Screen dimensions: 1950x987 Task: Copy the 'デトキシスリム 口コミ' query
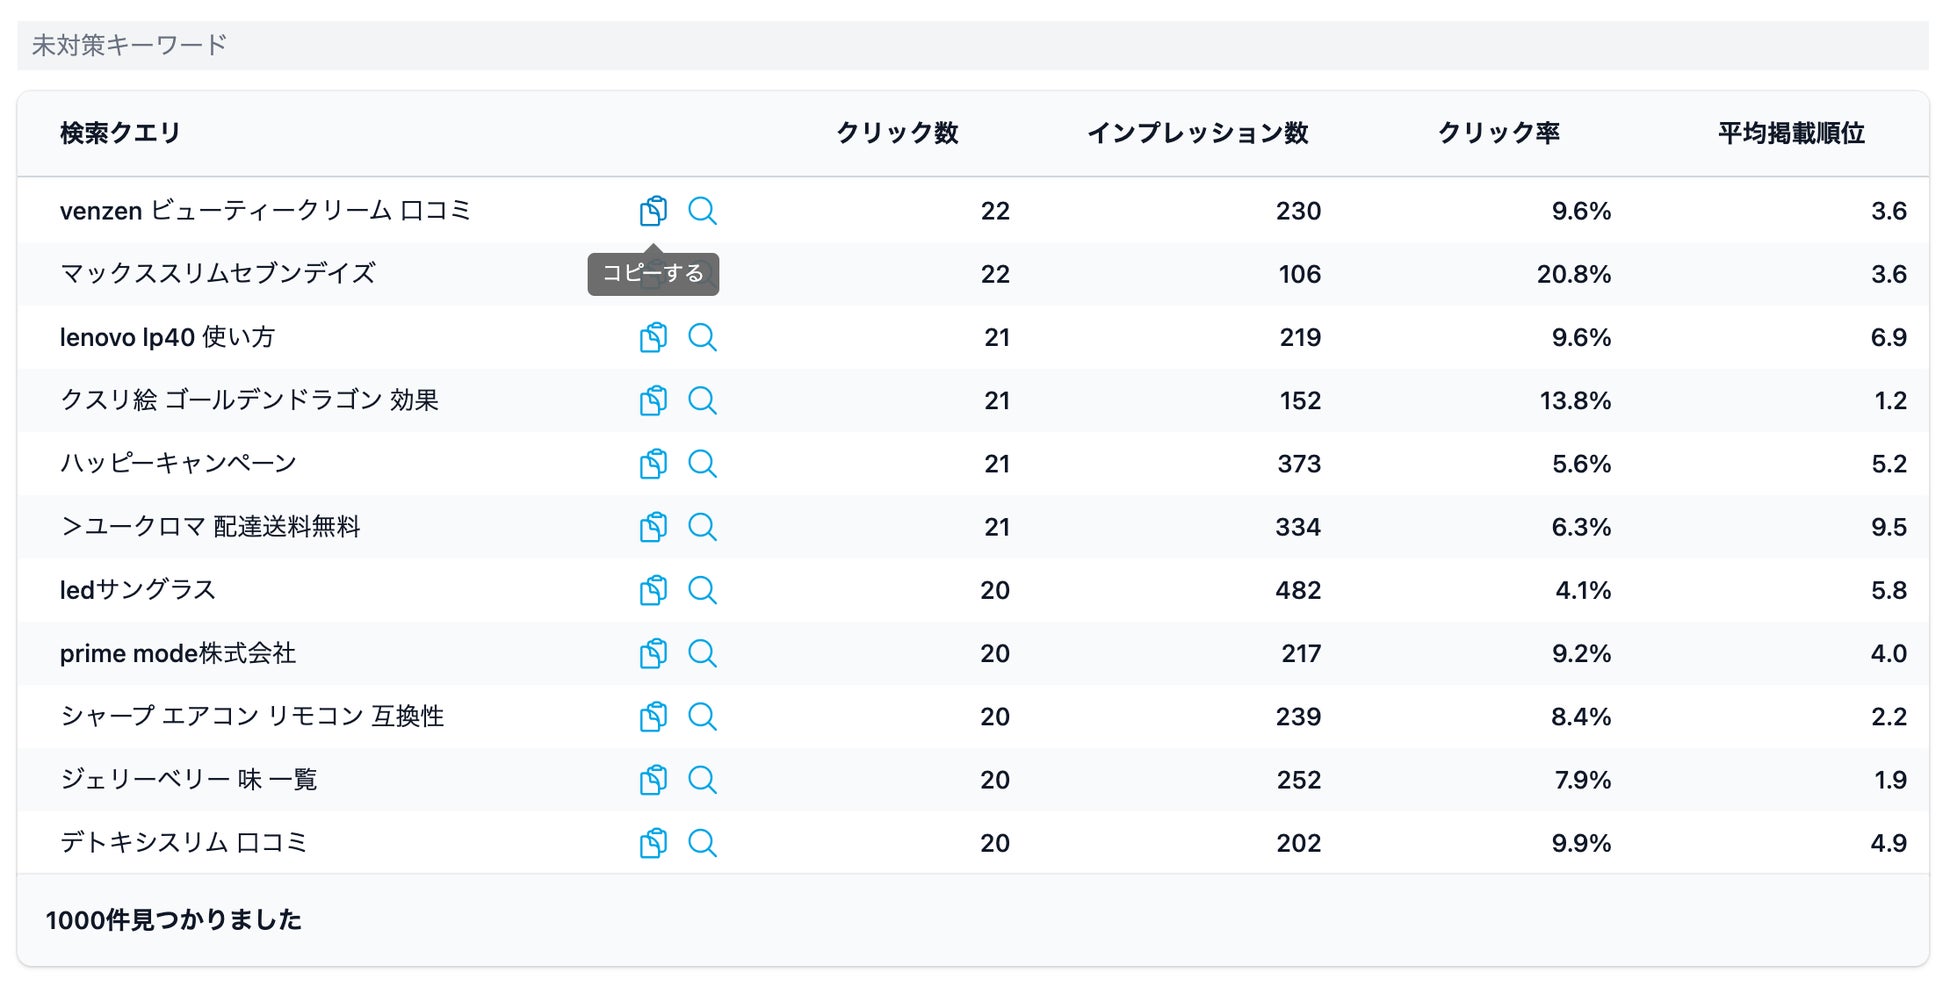point(653,843)
